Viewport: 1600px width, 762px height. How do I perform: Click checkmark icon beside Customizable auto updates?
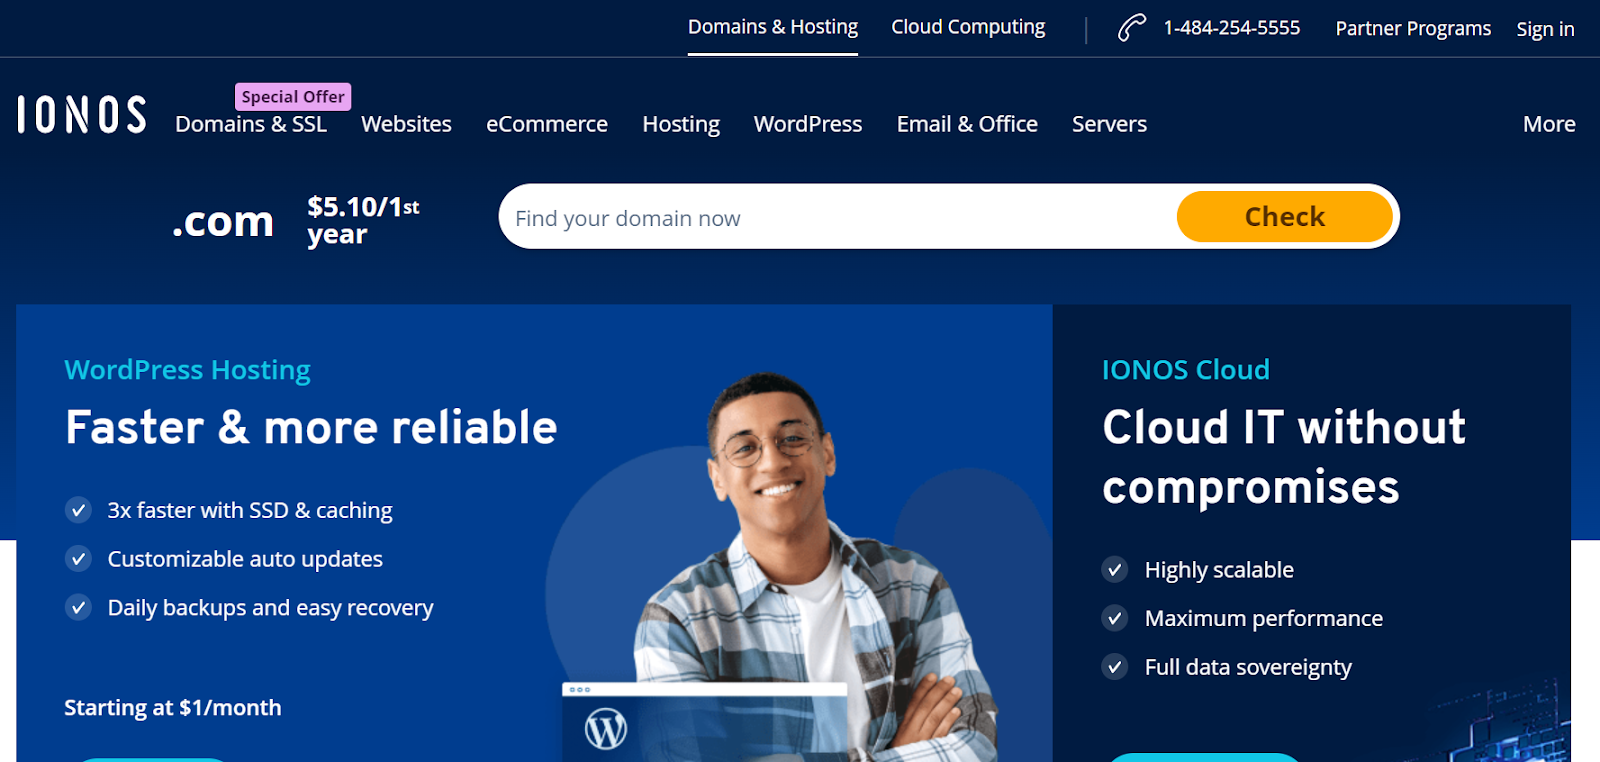click(x=78, y=559)
